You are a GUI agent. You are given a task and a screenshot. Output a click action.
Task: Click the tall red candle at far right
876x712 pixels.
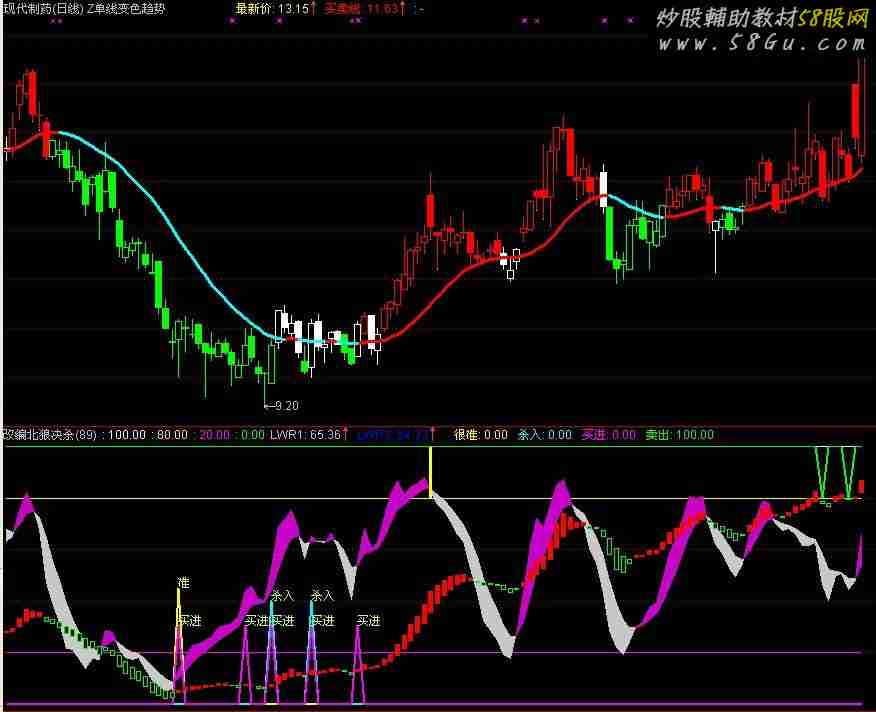point(857,110)
